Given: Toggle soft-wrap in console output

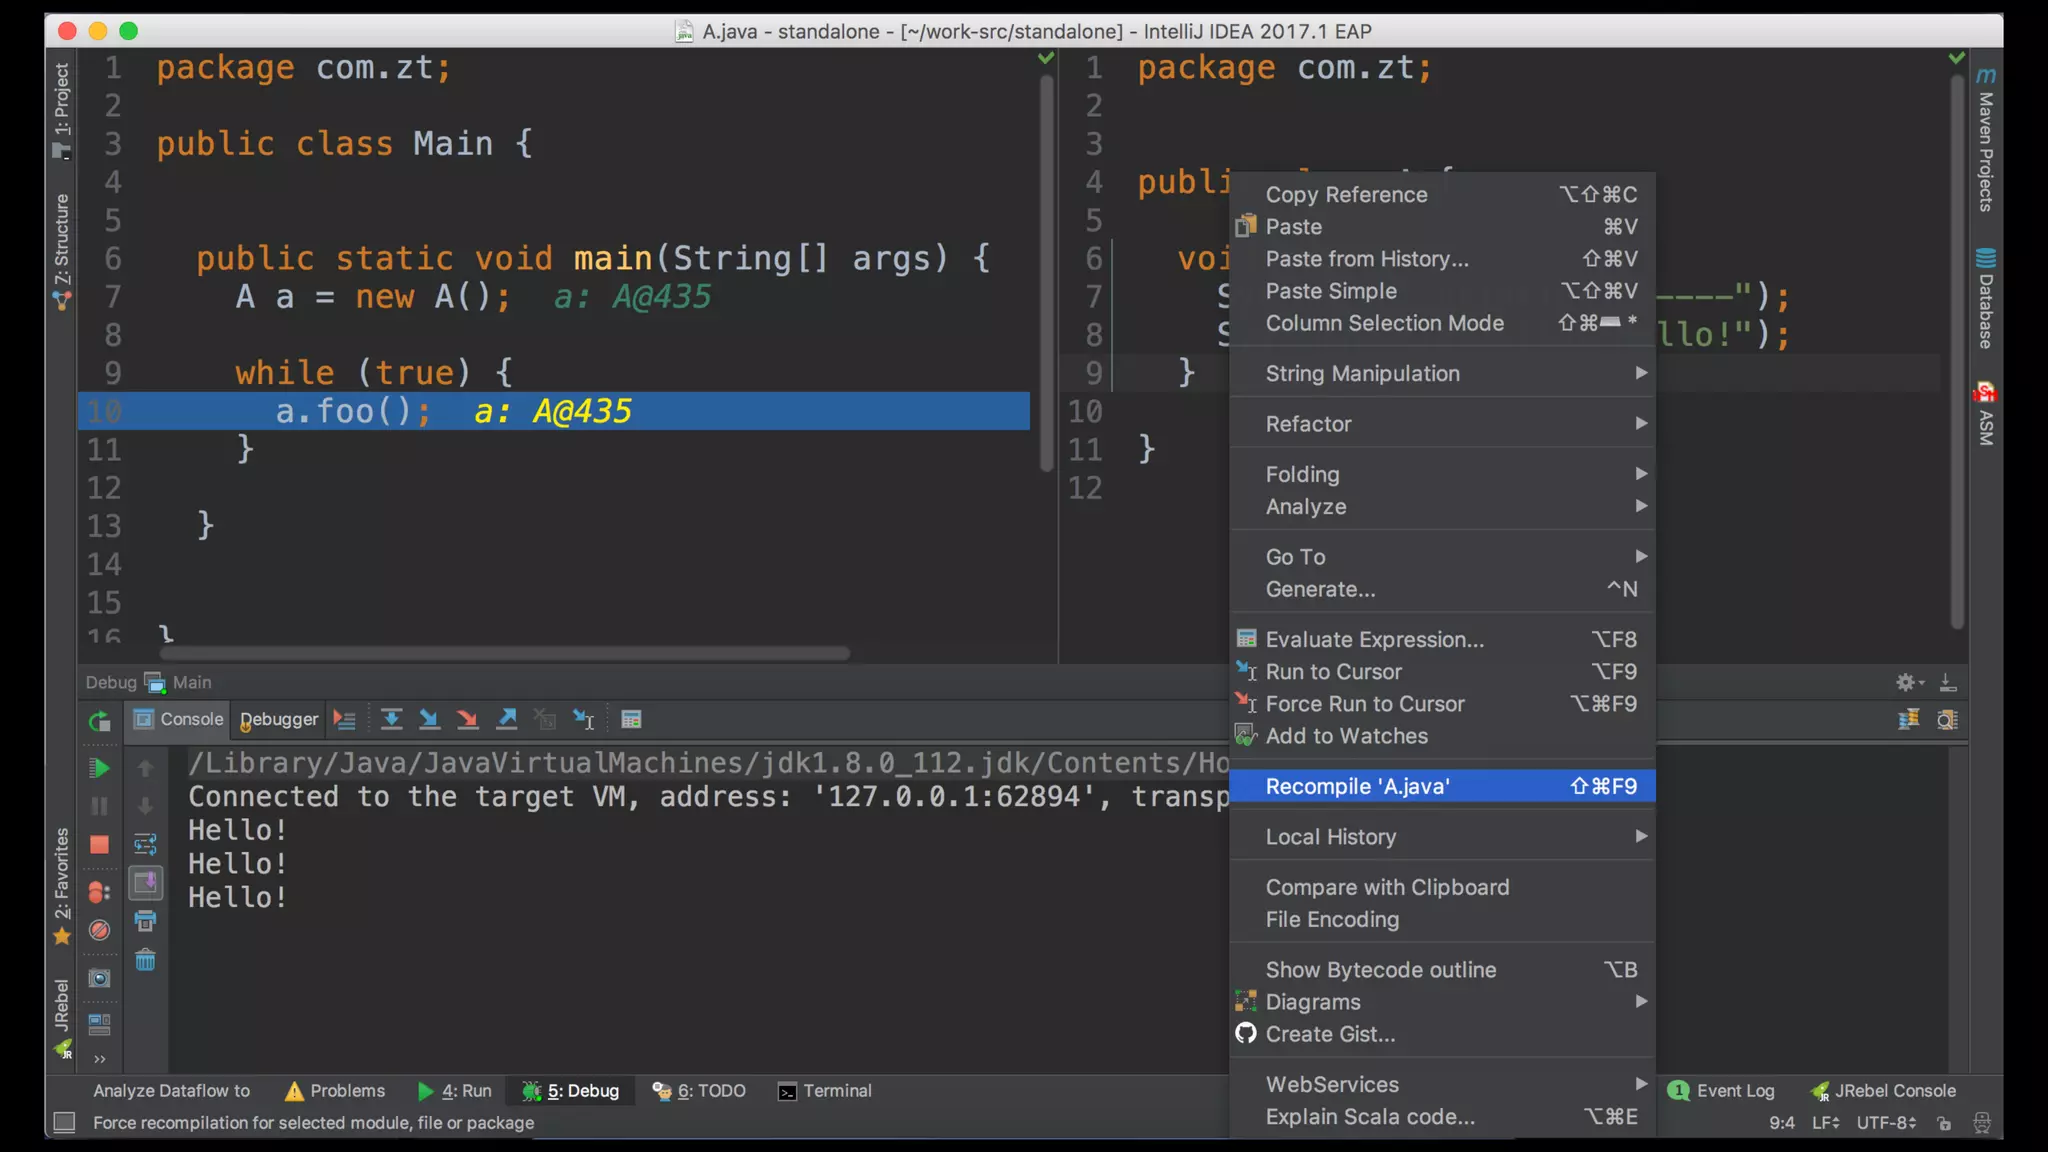Looking at the screenshot, I should click(145, 844).
